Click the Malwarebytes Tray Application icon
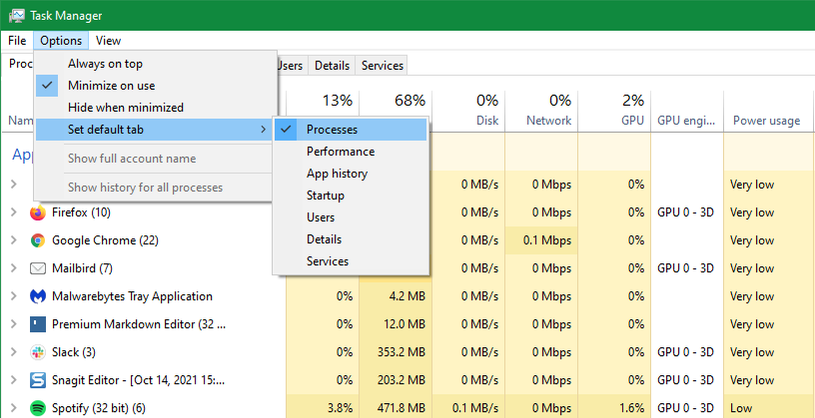This screenshot has height=418, width=815. pos(38,296)
